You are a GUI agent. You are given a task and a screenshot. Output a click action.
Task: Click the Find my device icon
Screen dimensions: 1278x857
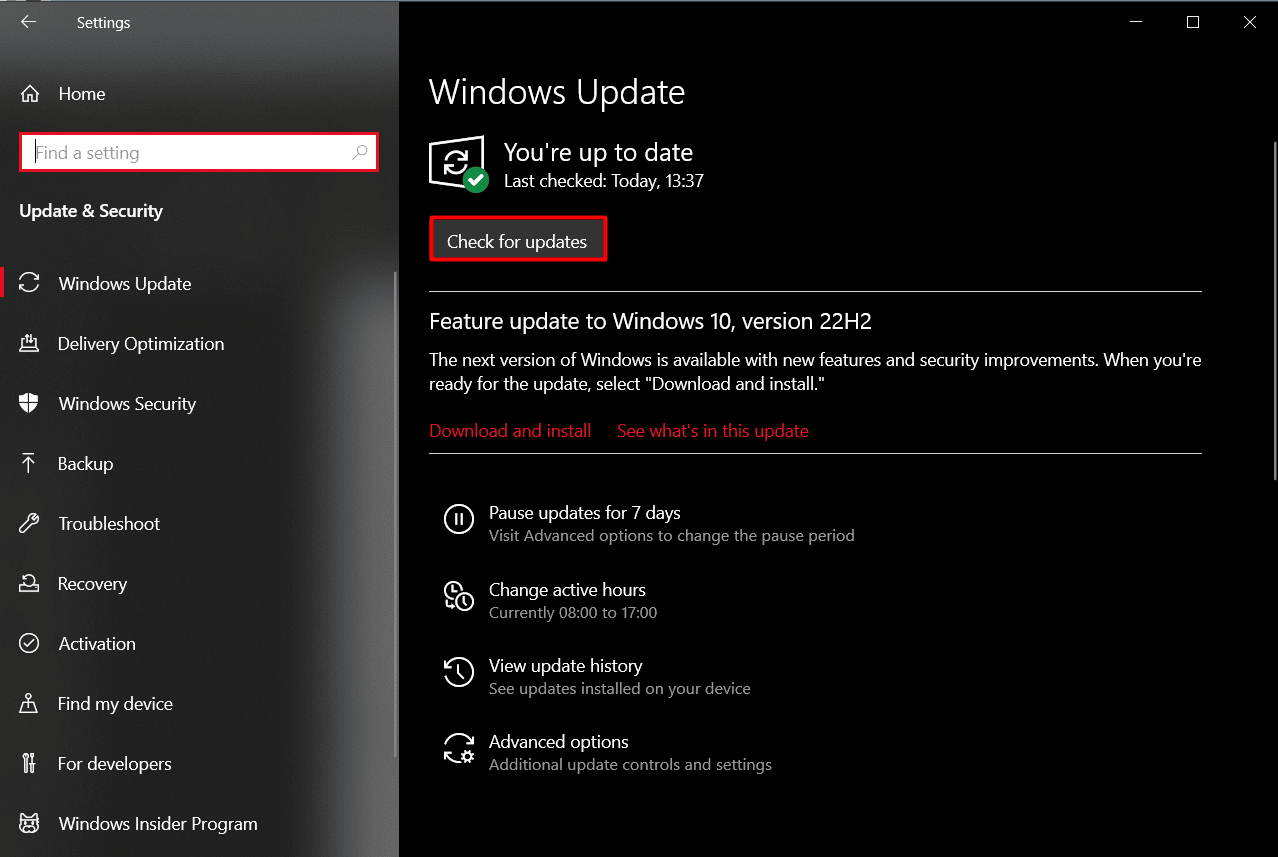click(x=29, y=704)
